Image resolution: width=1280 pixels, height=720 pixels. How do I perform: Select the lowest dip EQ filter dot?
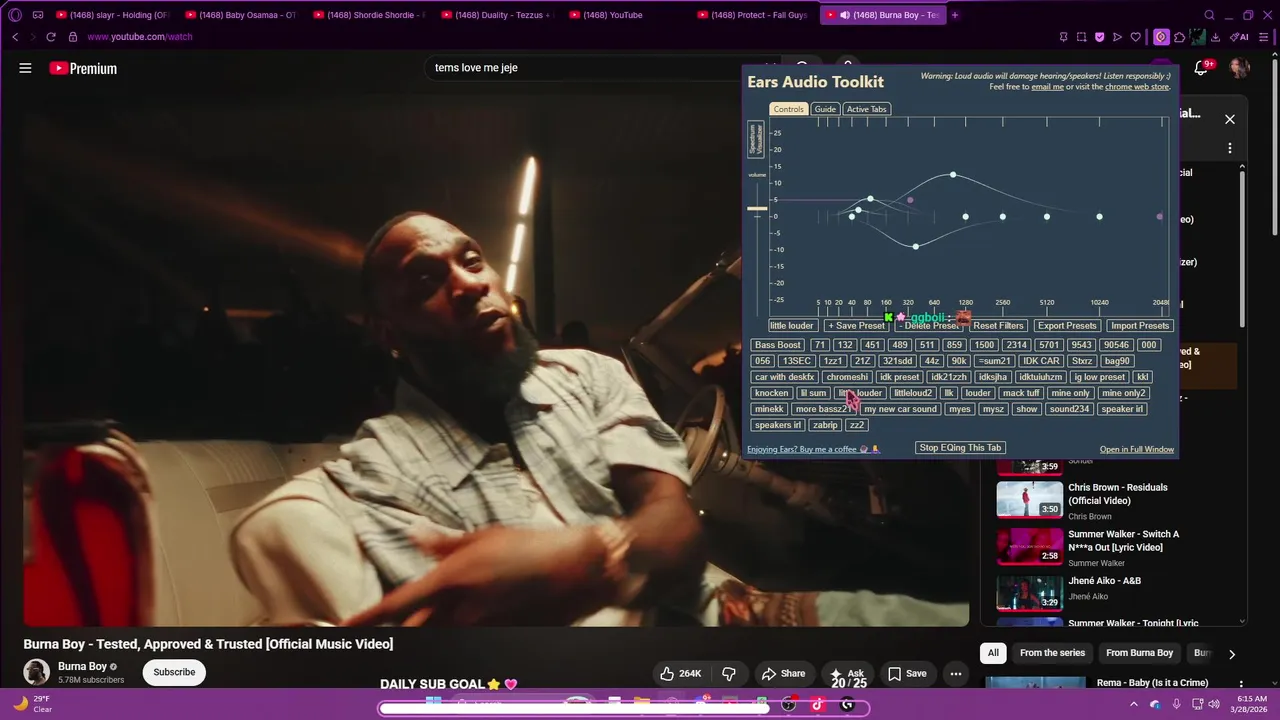pos(915,246)
